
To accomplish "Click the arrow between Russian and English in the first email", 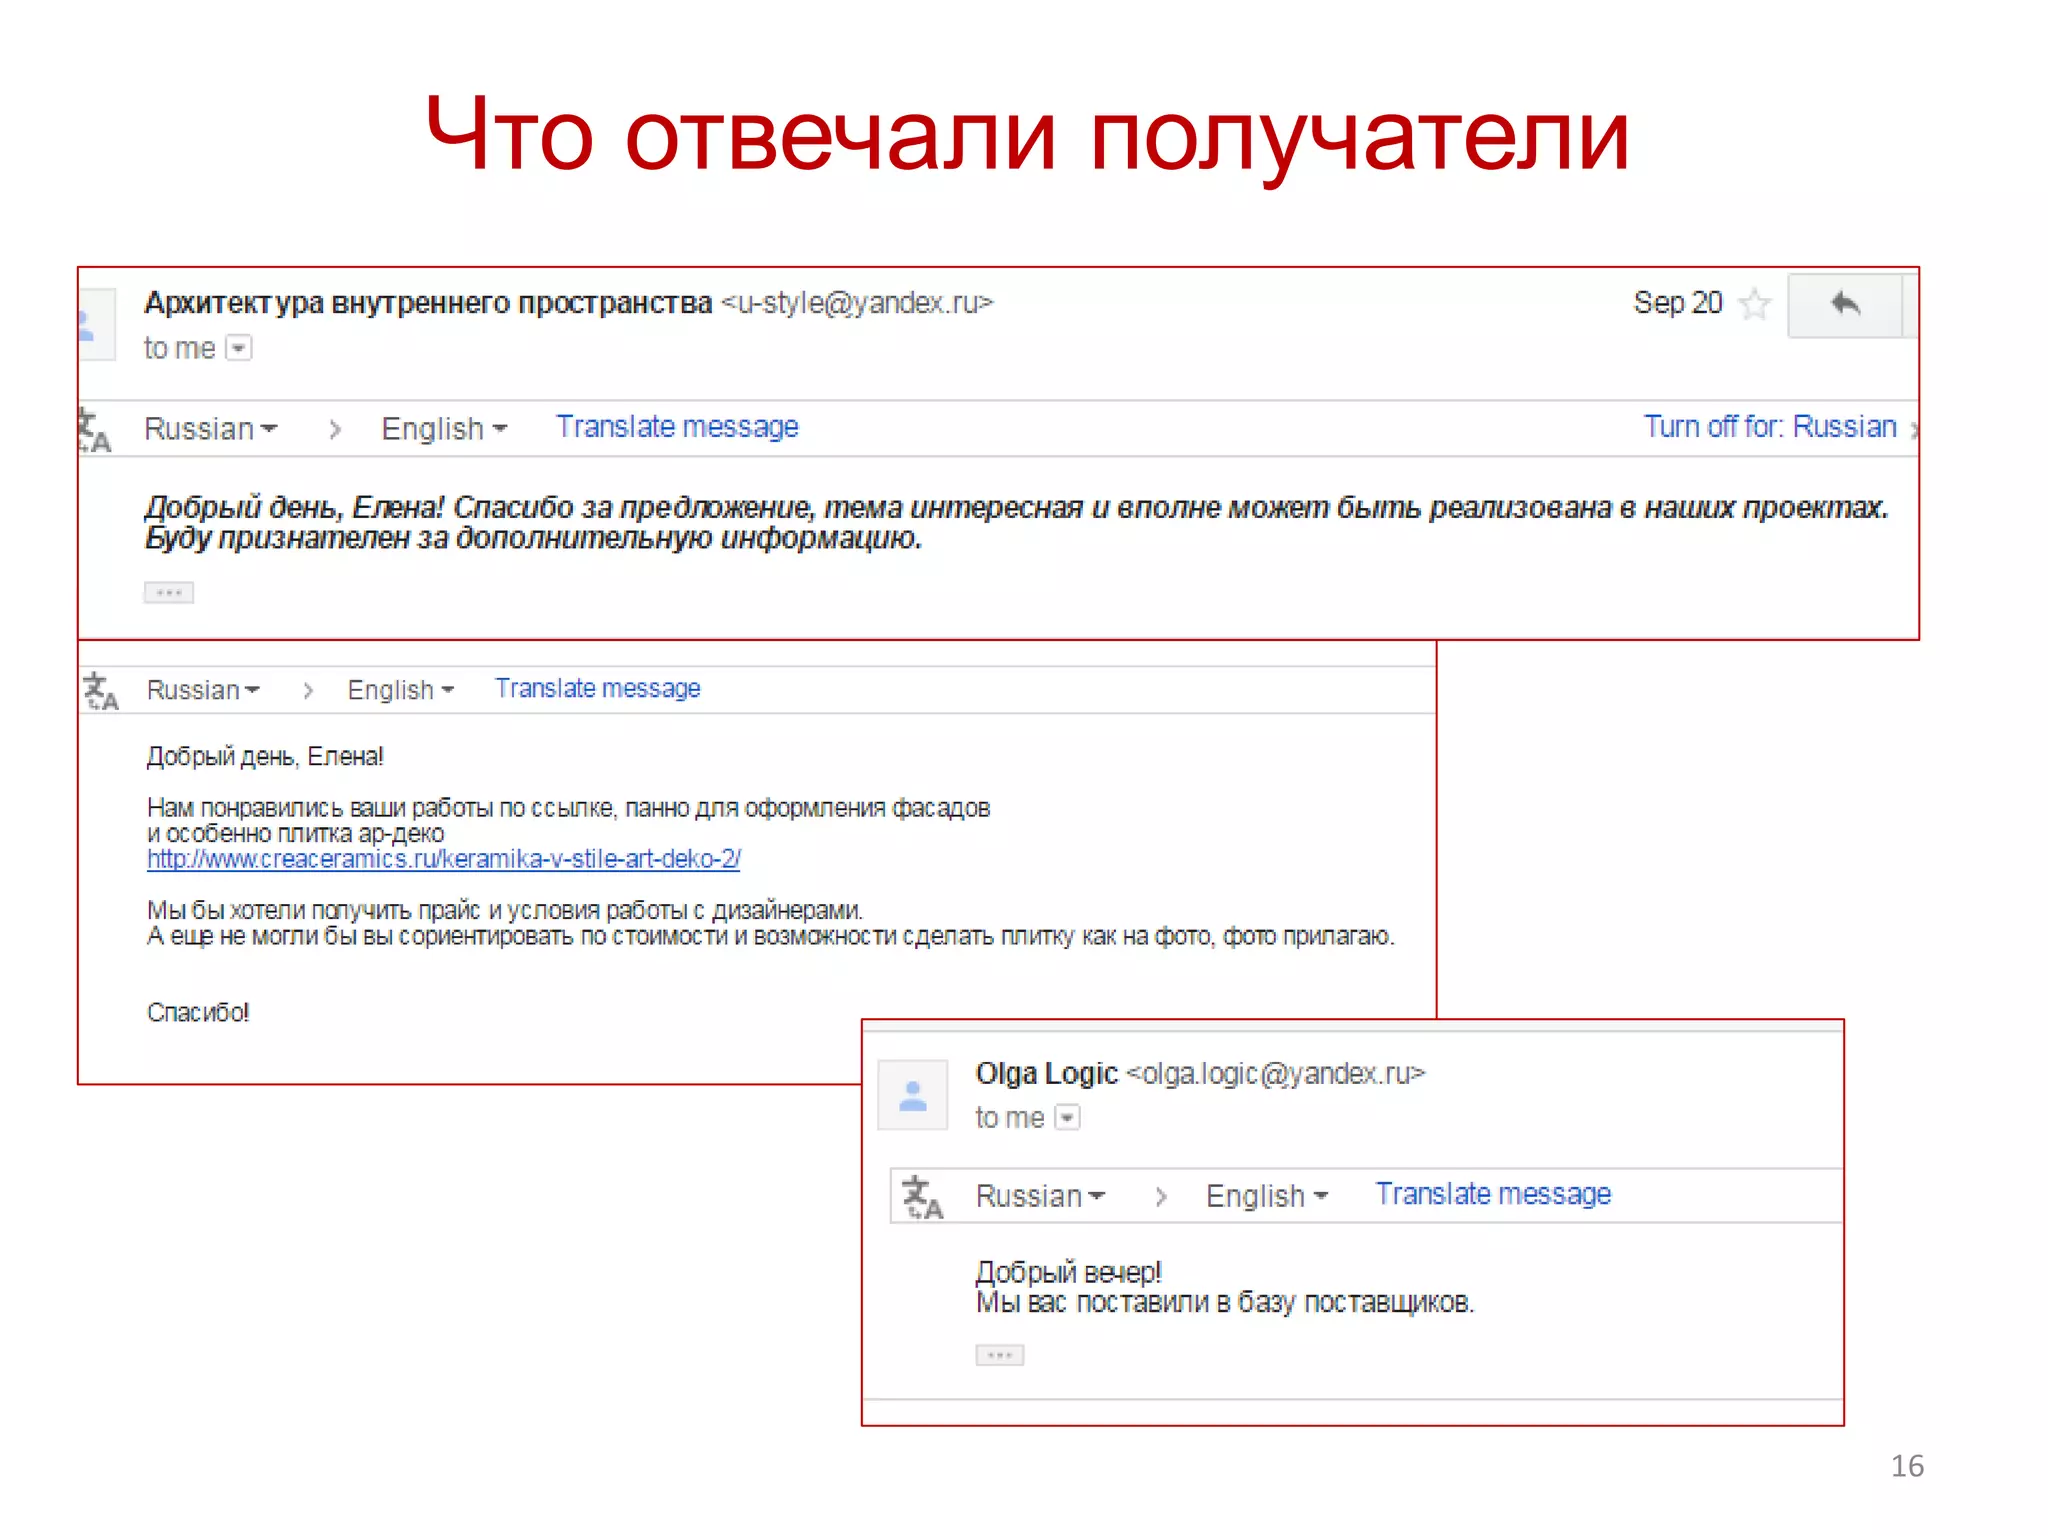I will tap(335, 430).
